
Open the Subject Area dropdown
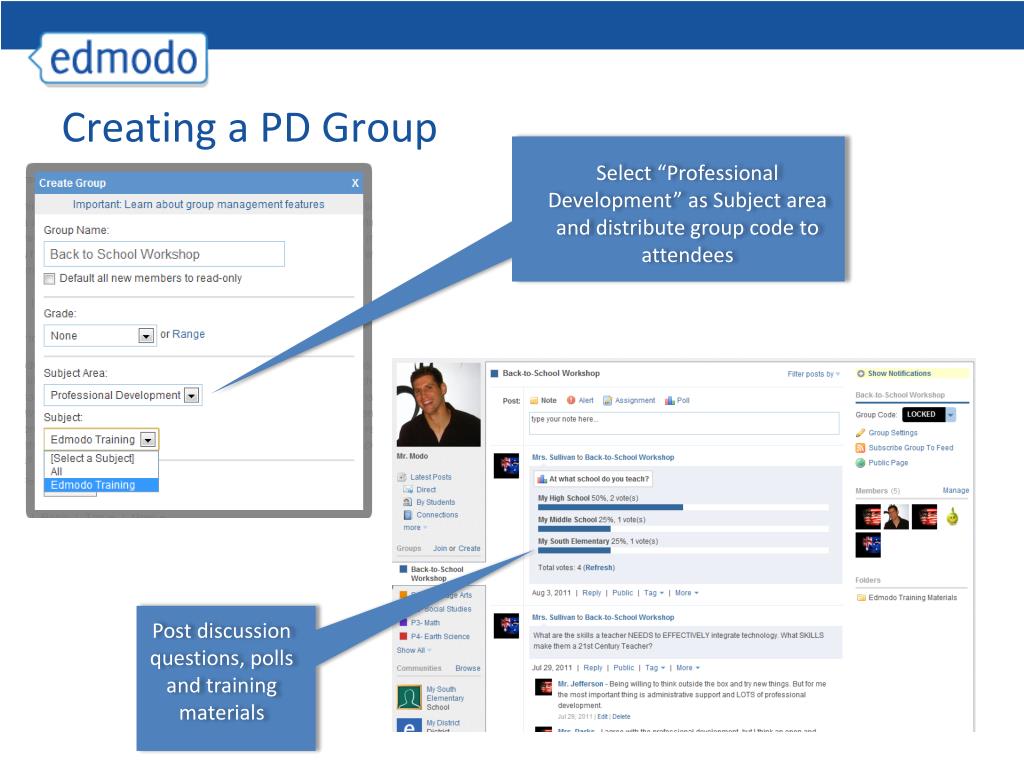coord(123,395)
